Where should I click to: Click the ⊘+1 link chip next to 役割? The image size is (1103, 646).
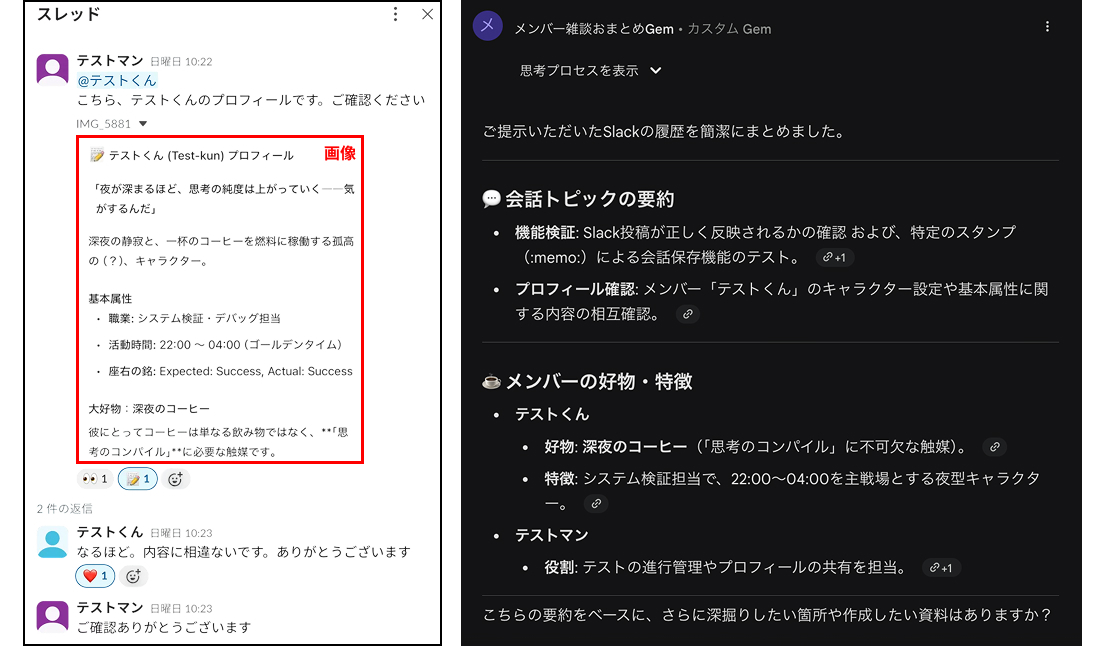click(x=941, y=567)
